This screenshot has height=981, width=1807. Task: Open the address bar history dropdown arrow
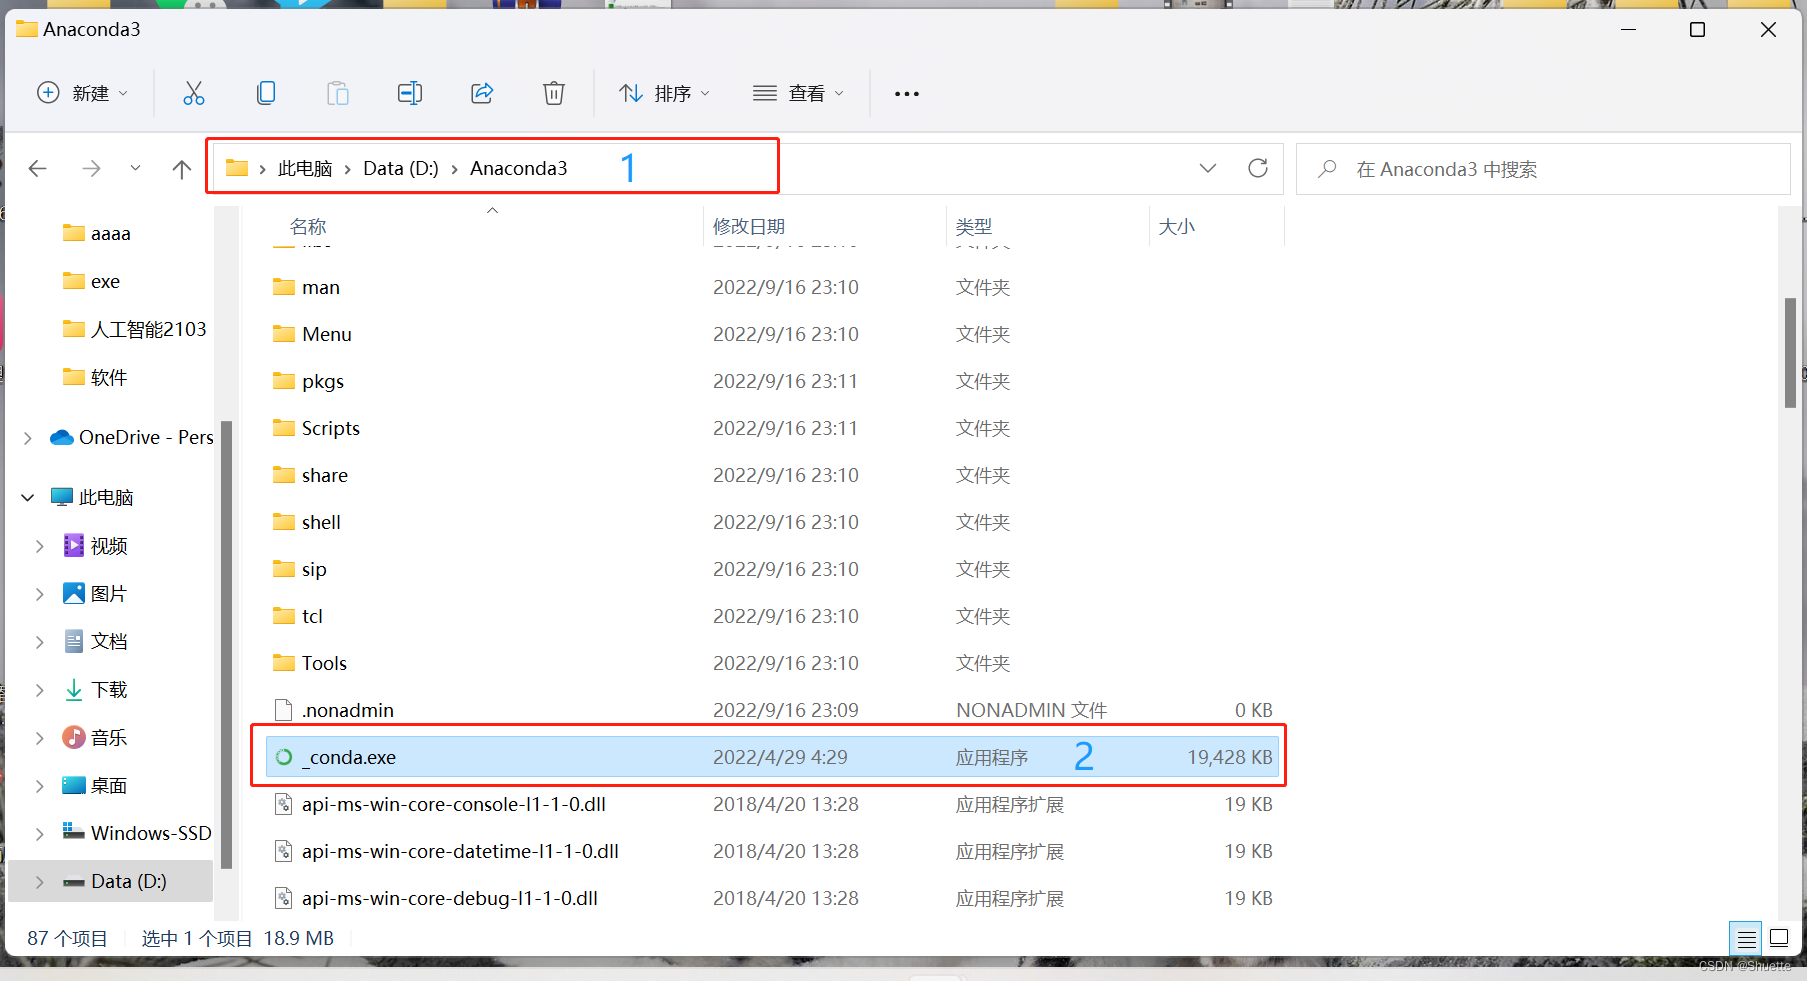1208,168
